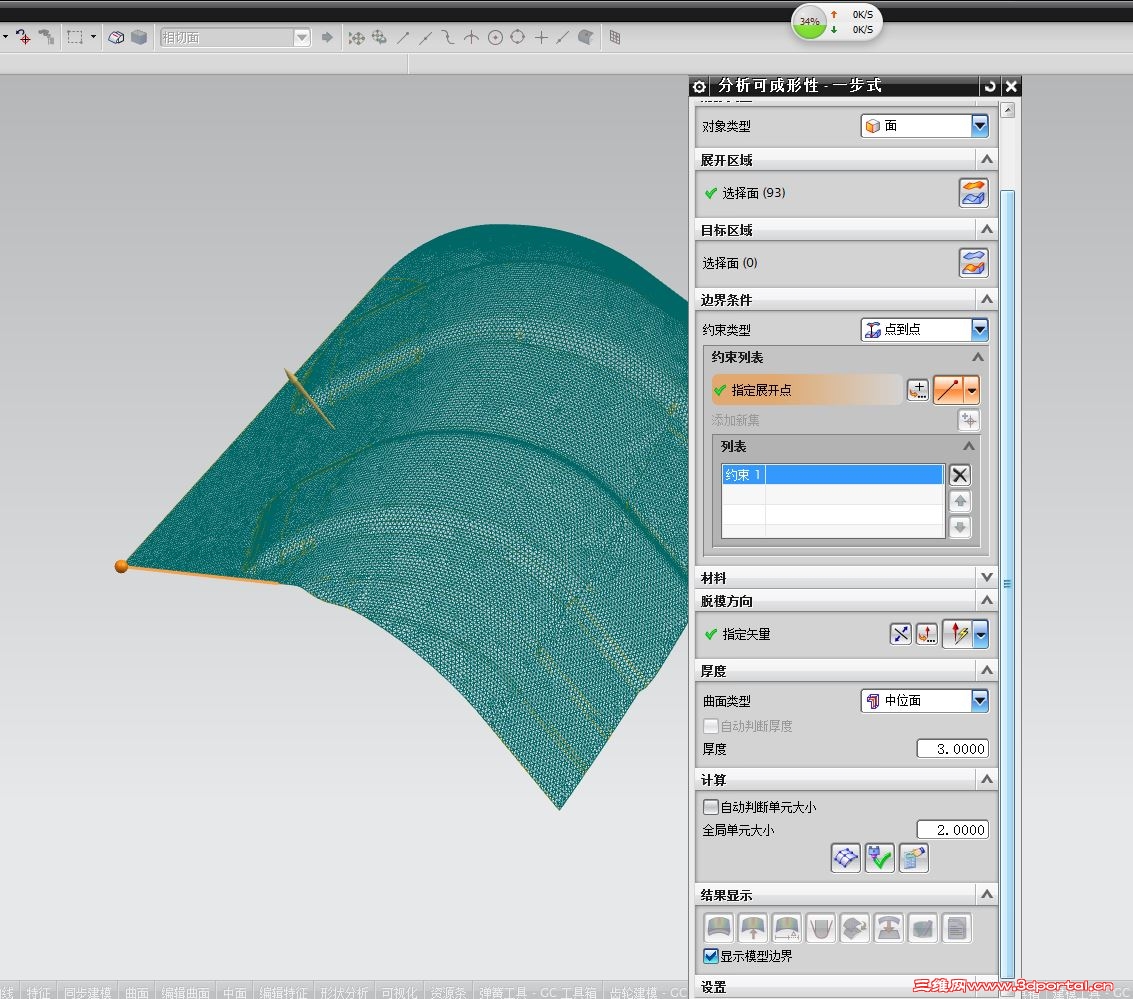Click the inferred point icon for 指定展开点
Image resolution: width=1133 pixels, height=999 pixels.
(949, 390)
